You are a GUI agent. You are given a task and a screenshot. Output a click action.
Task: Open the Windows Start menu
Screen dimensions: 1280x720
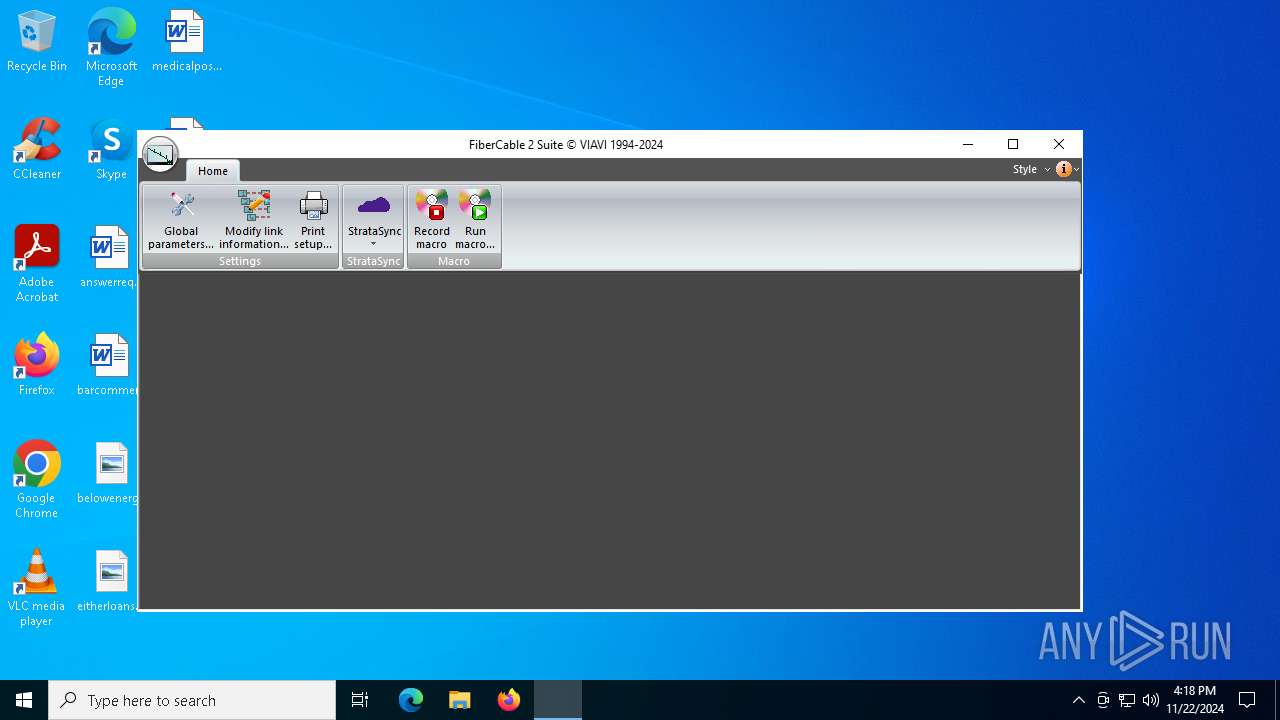point(24,700)
